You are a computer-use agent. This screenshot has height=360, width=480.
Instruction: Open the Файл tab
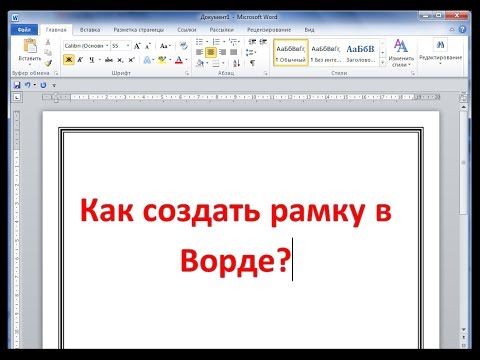(24, 30)
